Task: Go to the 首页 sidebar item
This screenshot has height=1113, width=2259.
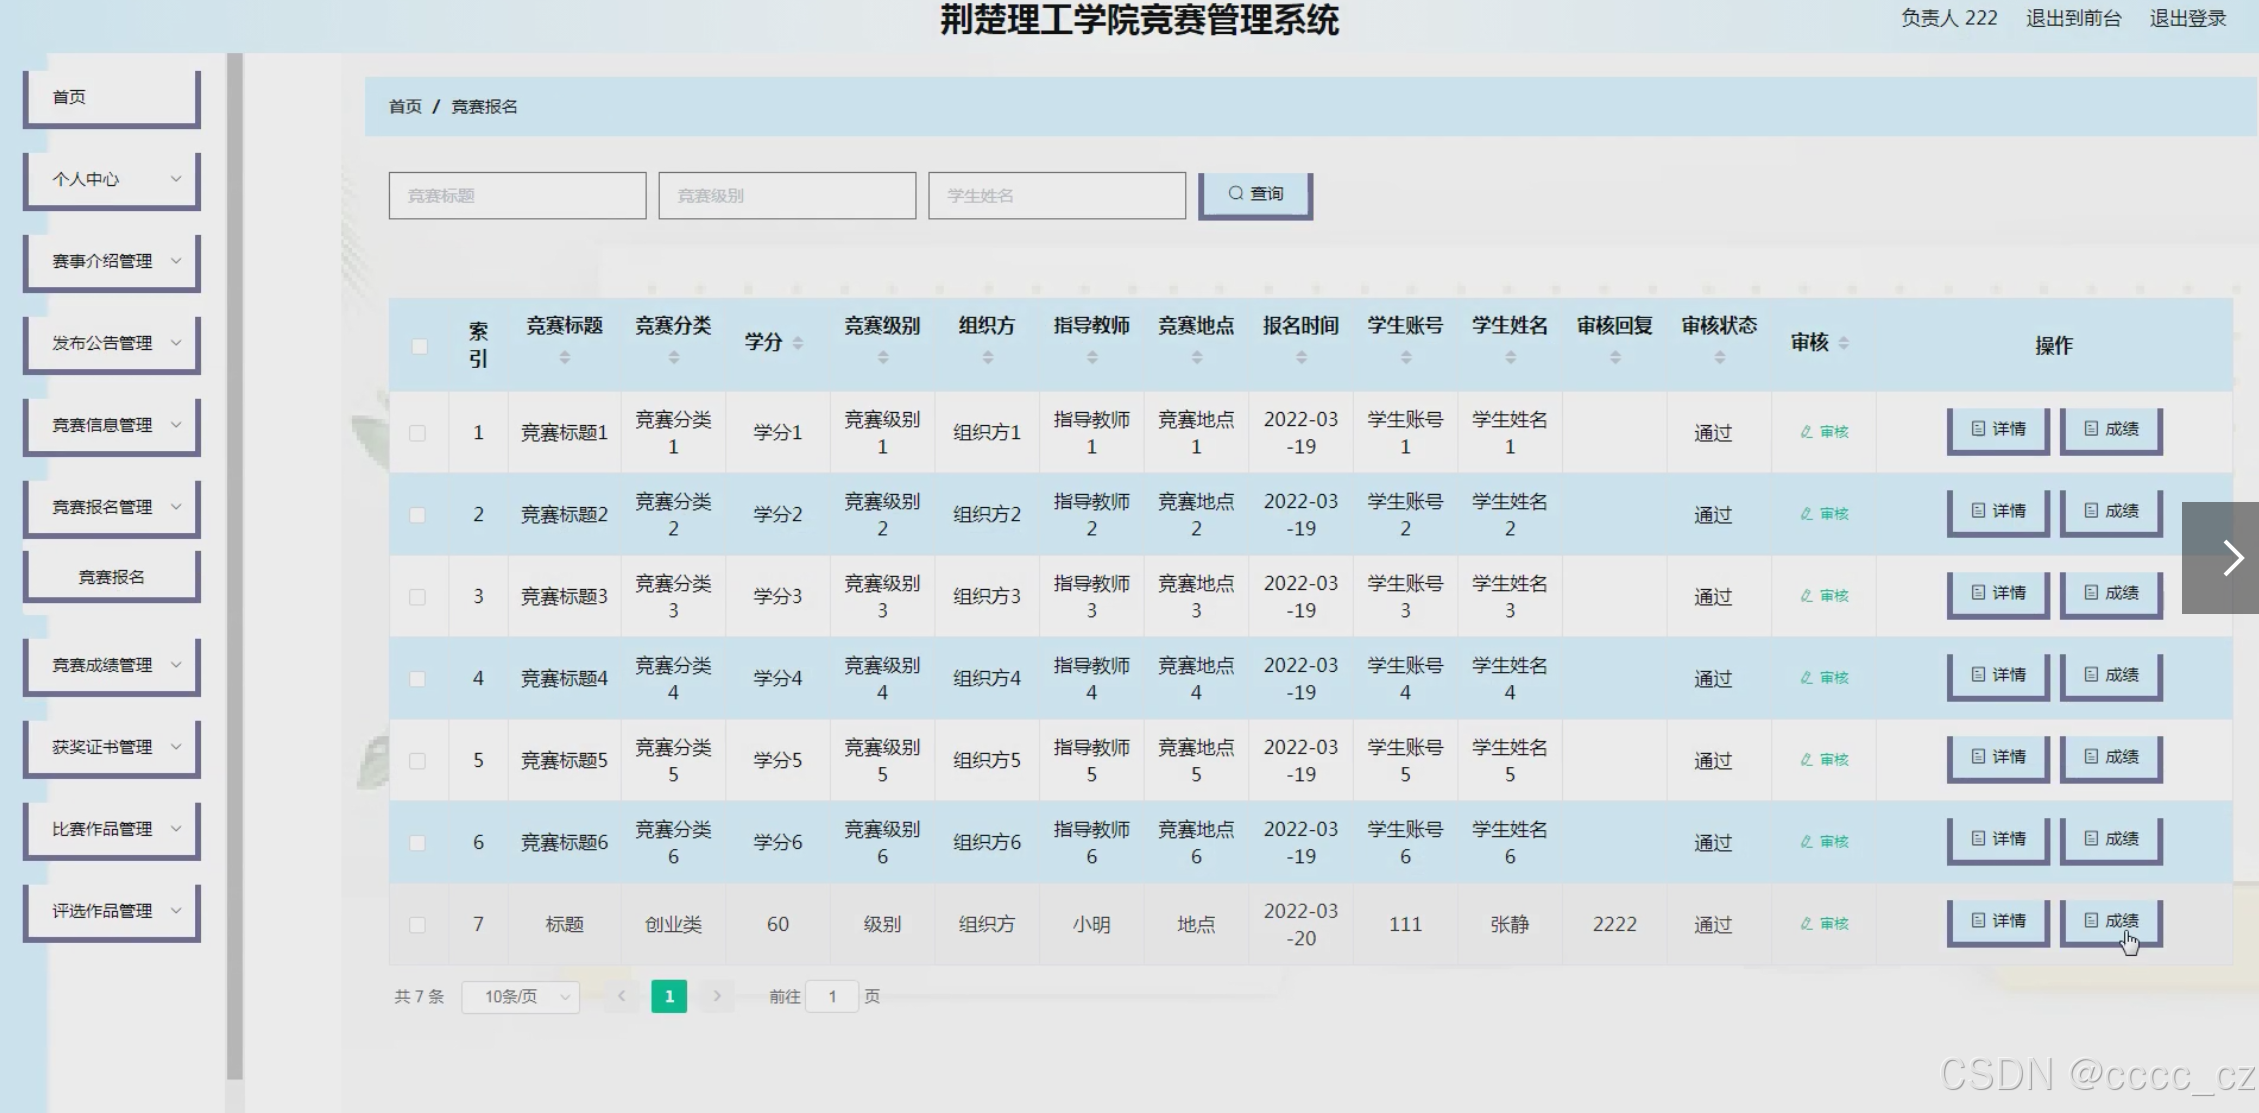Action: click(112, 97)
